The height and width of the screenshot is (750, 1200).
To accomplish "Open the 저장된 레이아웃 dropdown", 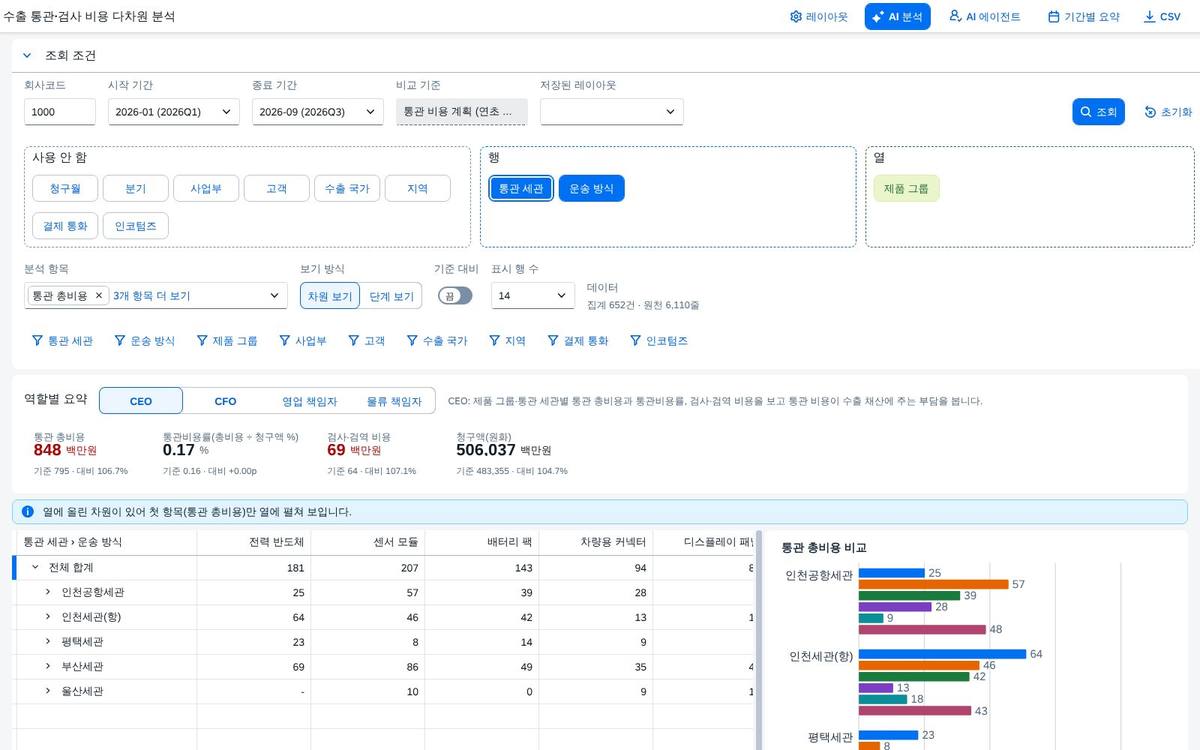I will coord(612,112).
